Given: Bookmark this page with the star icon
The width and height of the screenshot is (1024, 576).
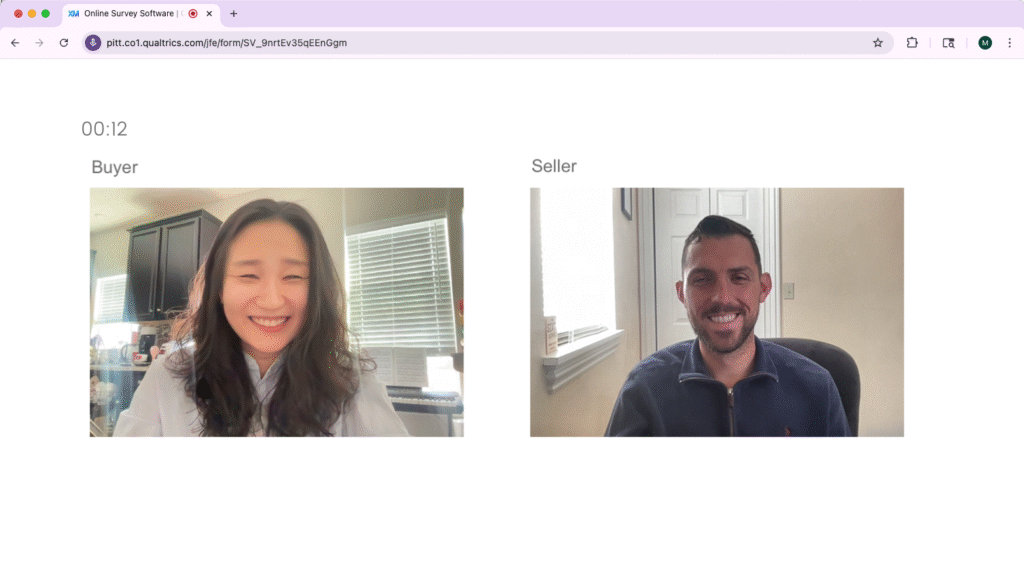Looking at the screenshot, I should coord(878,43).
